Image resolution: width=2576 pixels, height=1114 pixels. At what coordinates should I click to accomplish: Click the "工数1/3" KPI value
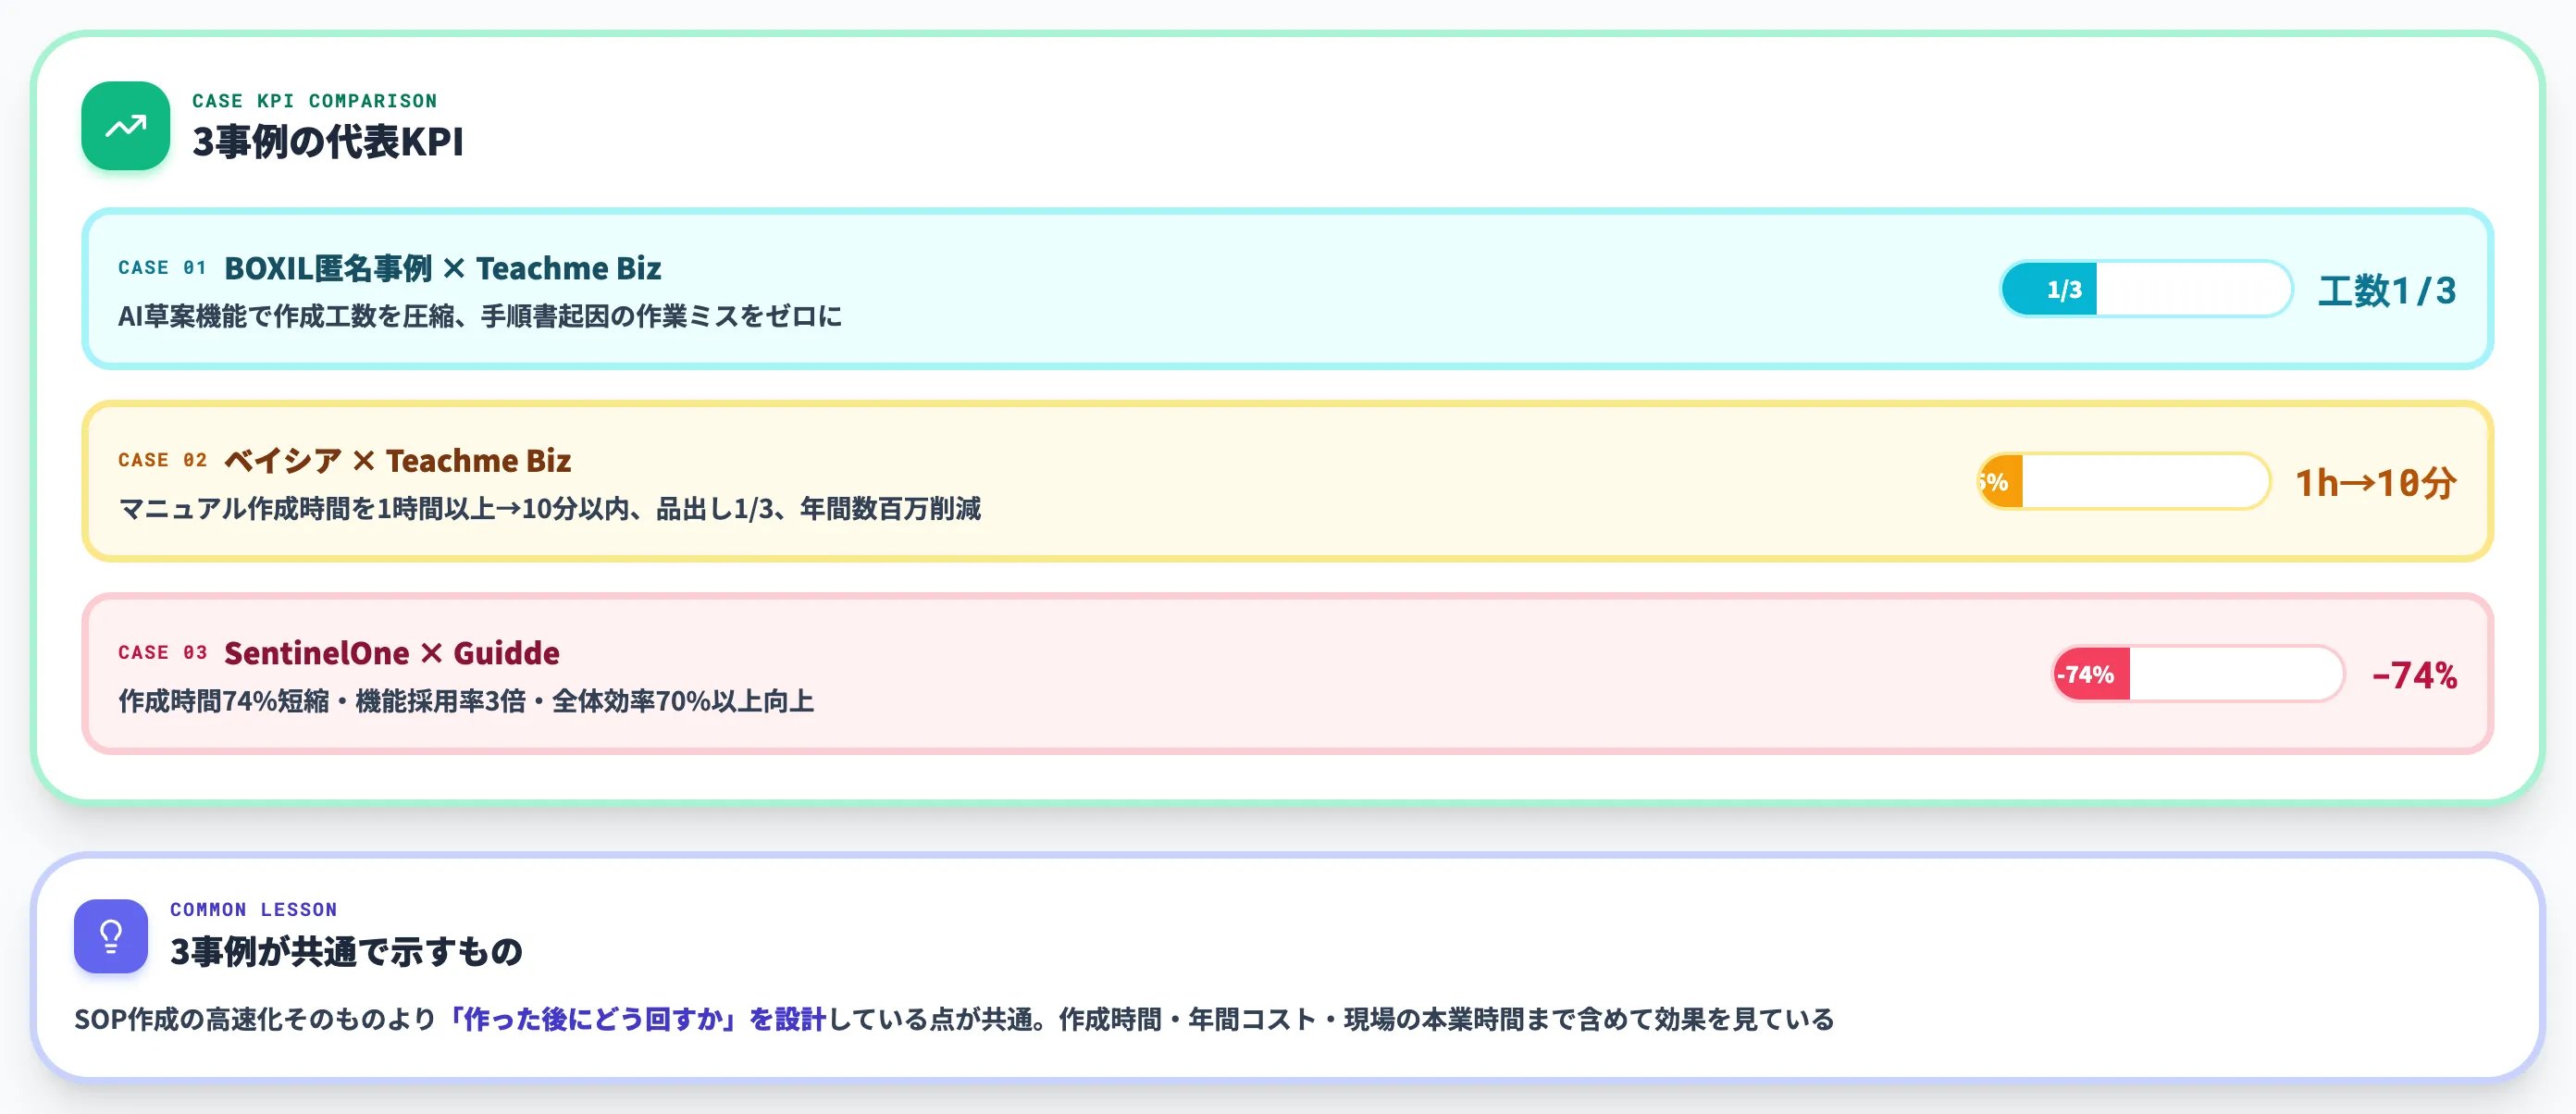click(2387, 290)
